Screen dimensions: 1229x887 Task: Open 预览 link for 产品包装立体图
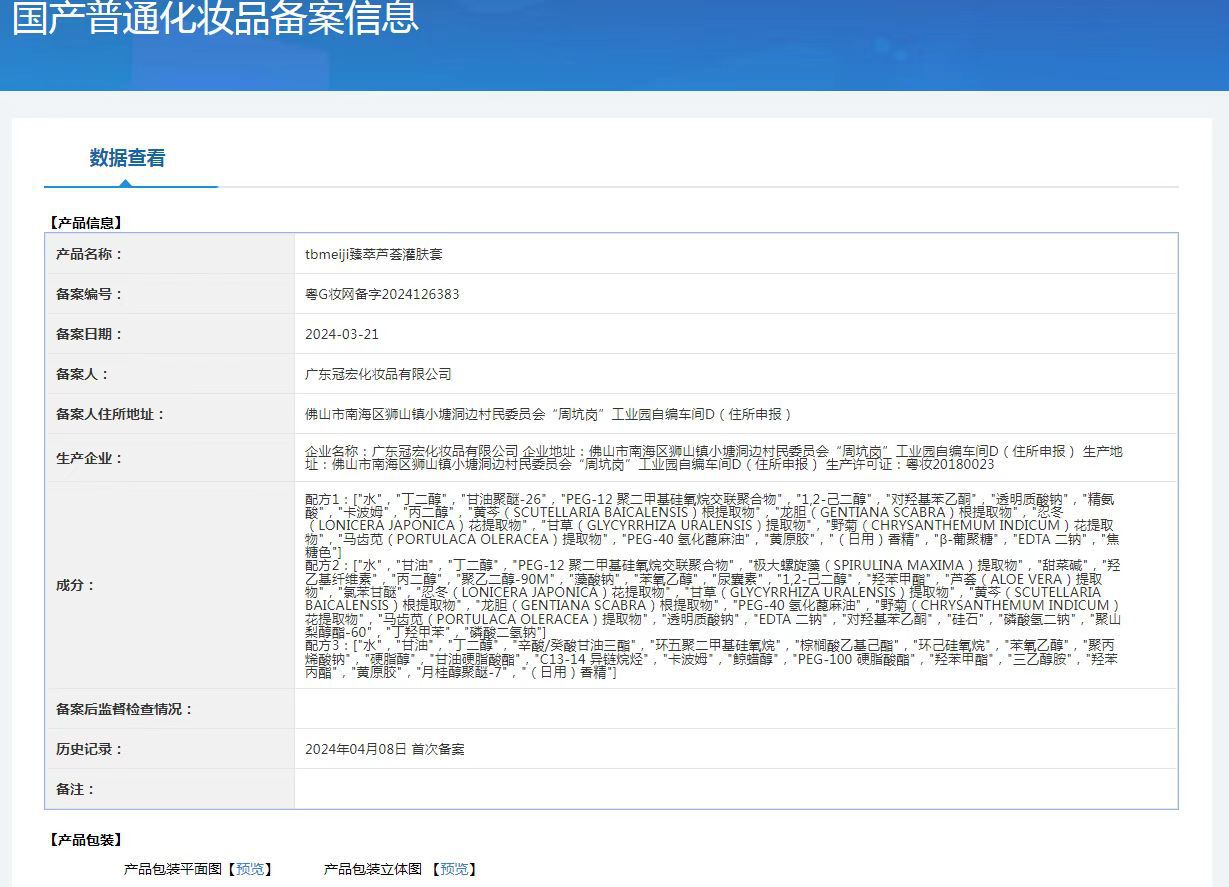[x=454, y=869]
